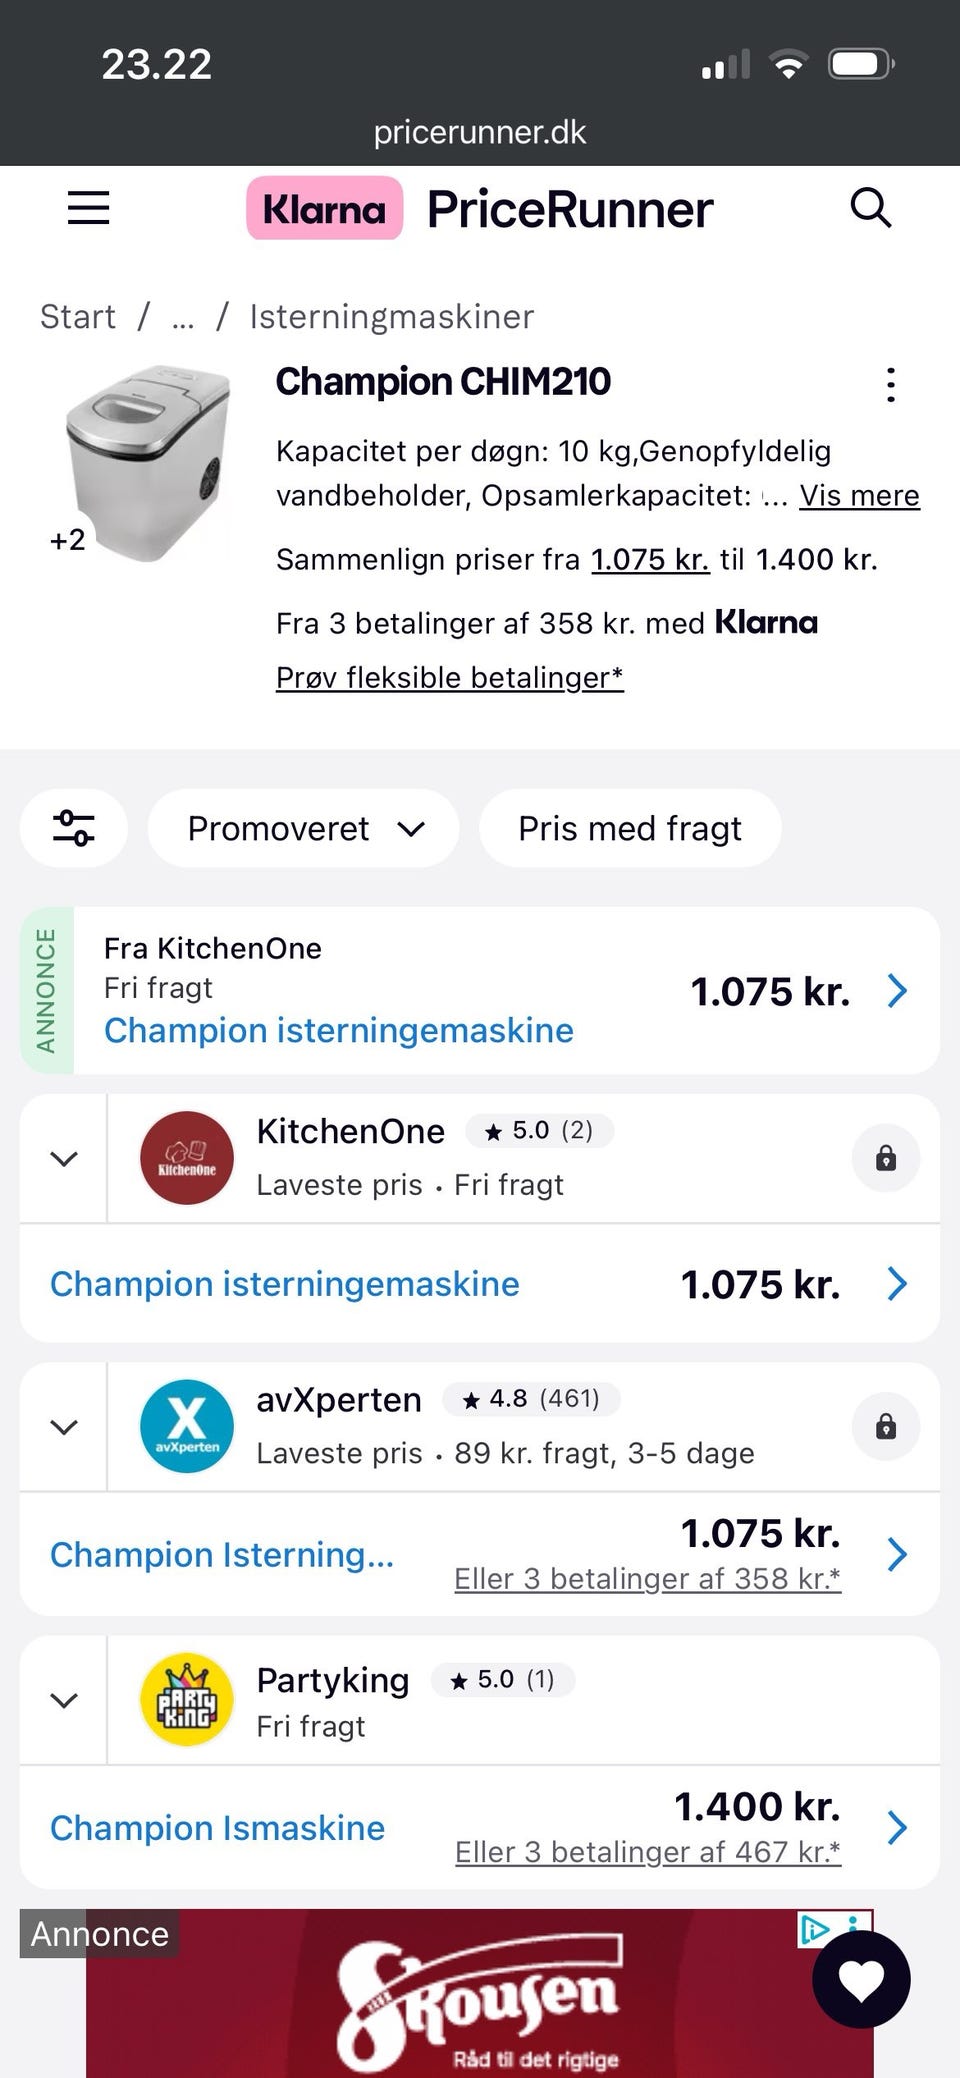Click the Partyking store logo
The height and width of the screenshot is (2078, 960).
coord(187,1699)
